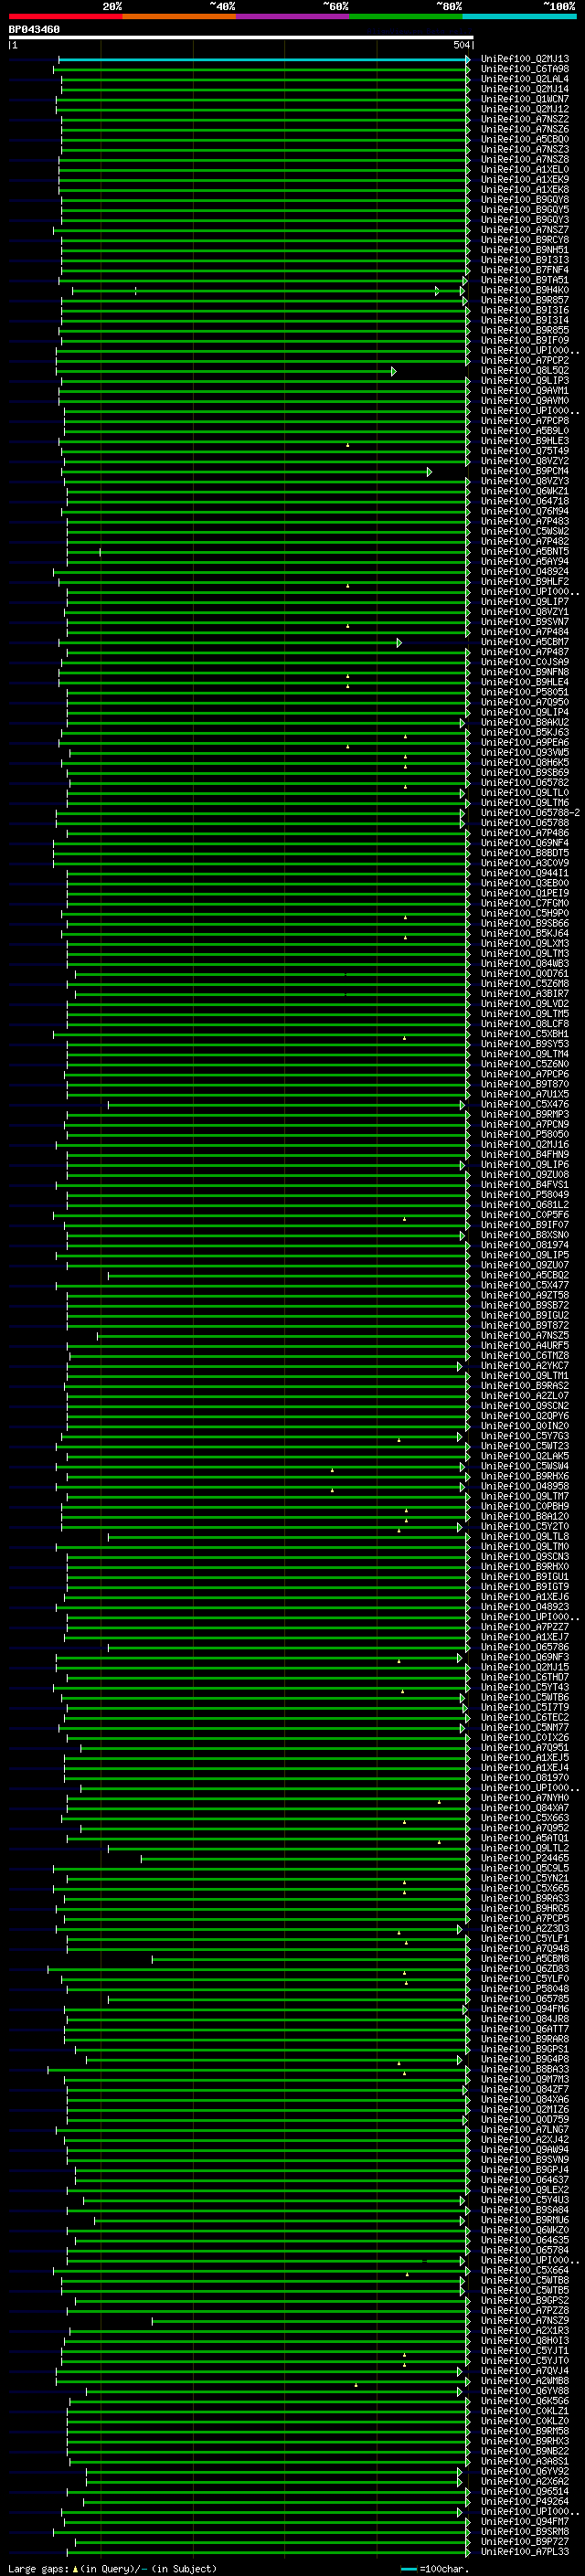Select the UniRef100_B9IF09 label
This screenshot has width=585, height=2576.
tap(525, 340)
